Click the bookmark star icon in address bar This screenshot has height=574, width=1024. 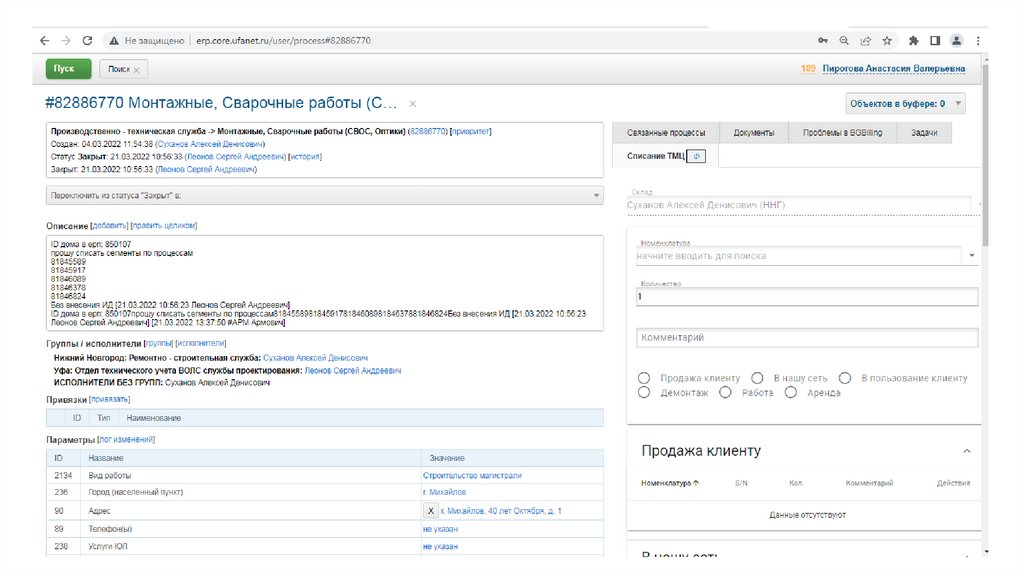(x=886, y=41)
